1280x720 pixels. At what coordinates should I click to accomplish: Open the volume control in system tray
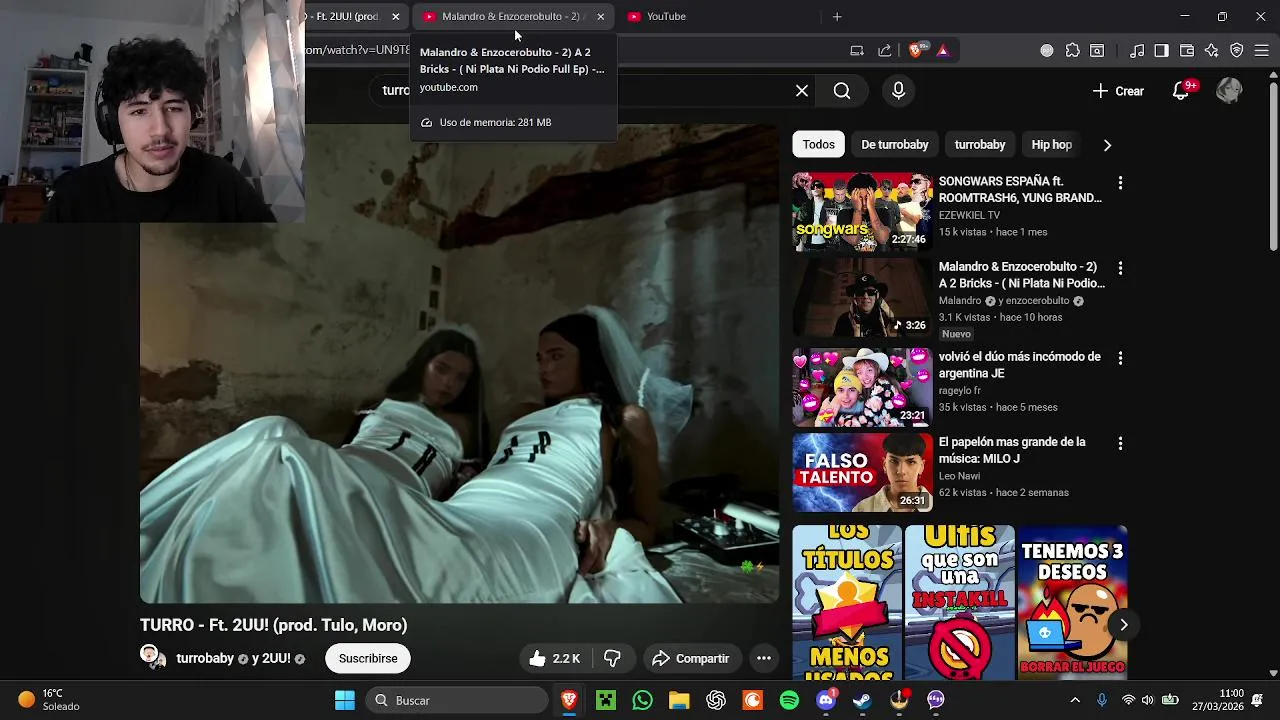coord(1147,700)
